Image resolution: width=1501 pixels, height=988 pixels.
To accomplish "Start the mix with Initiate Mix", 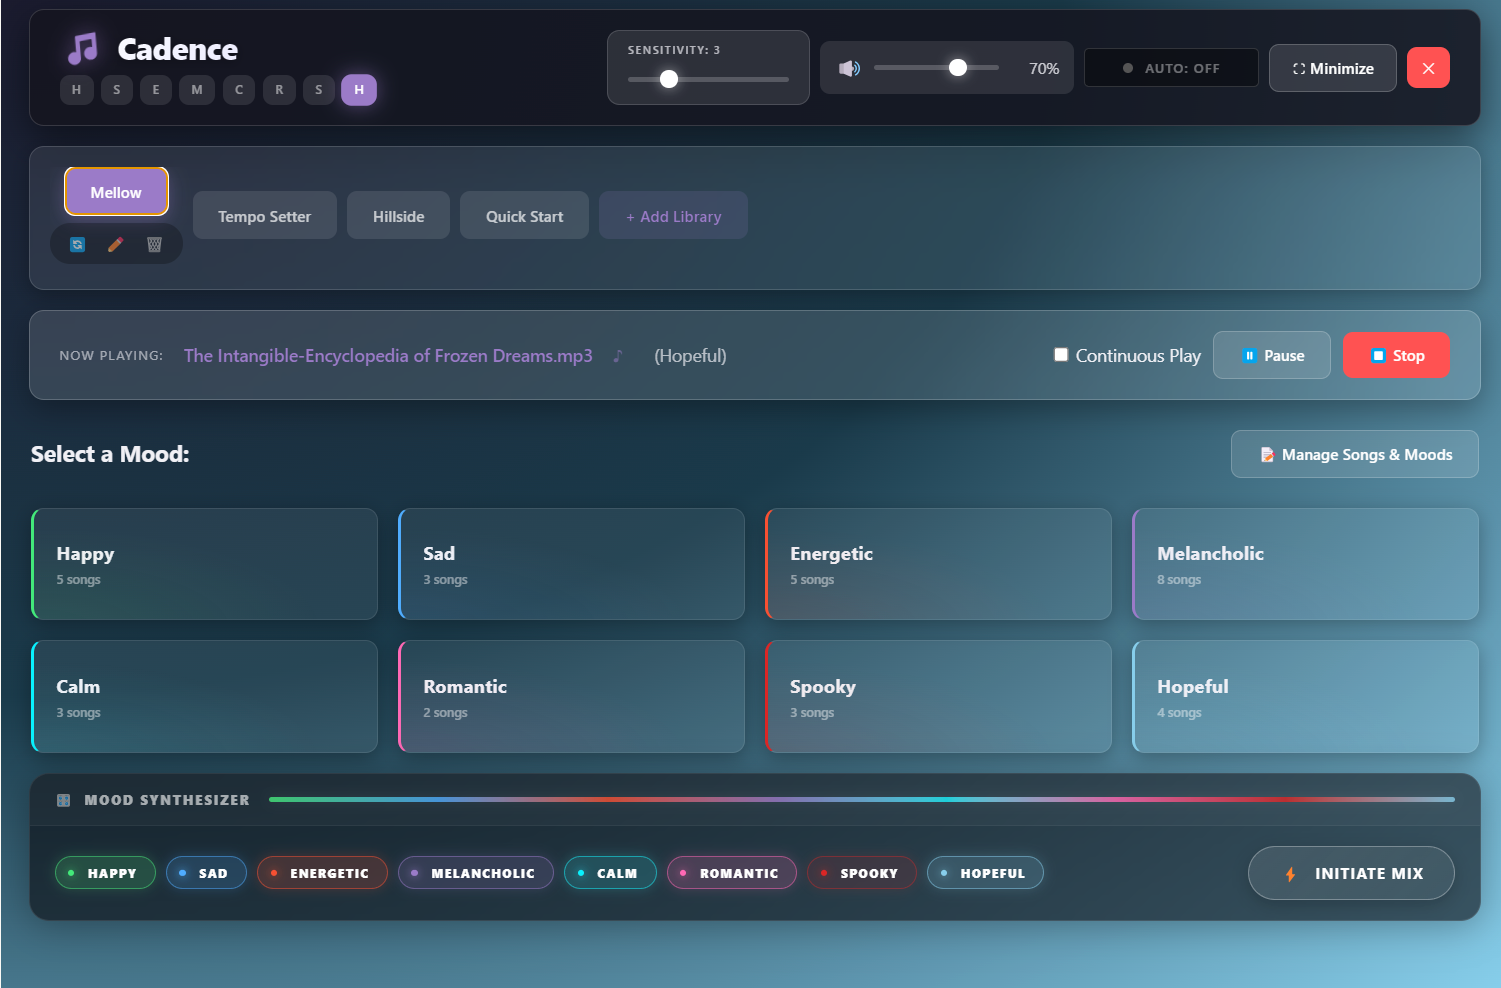I will 1351,873.
